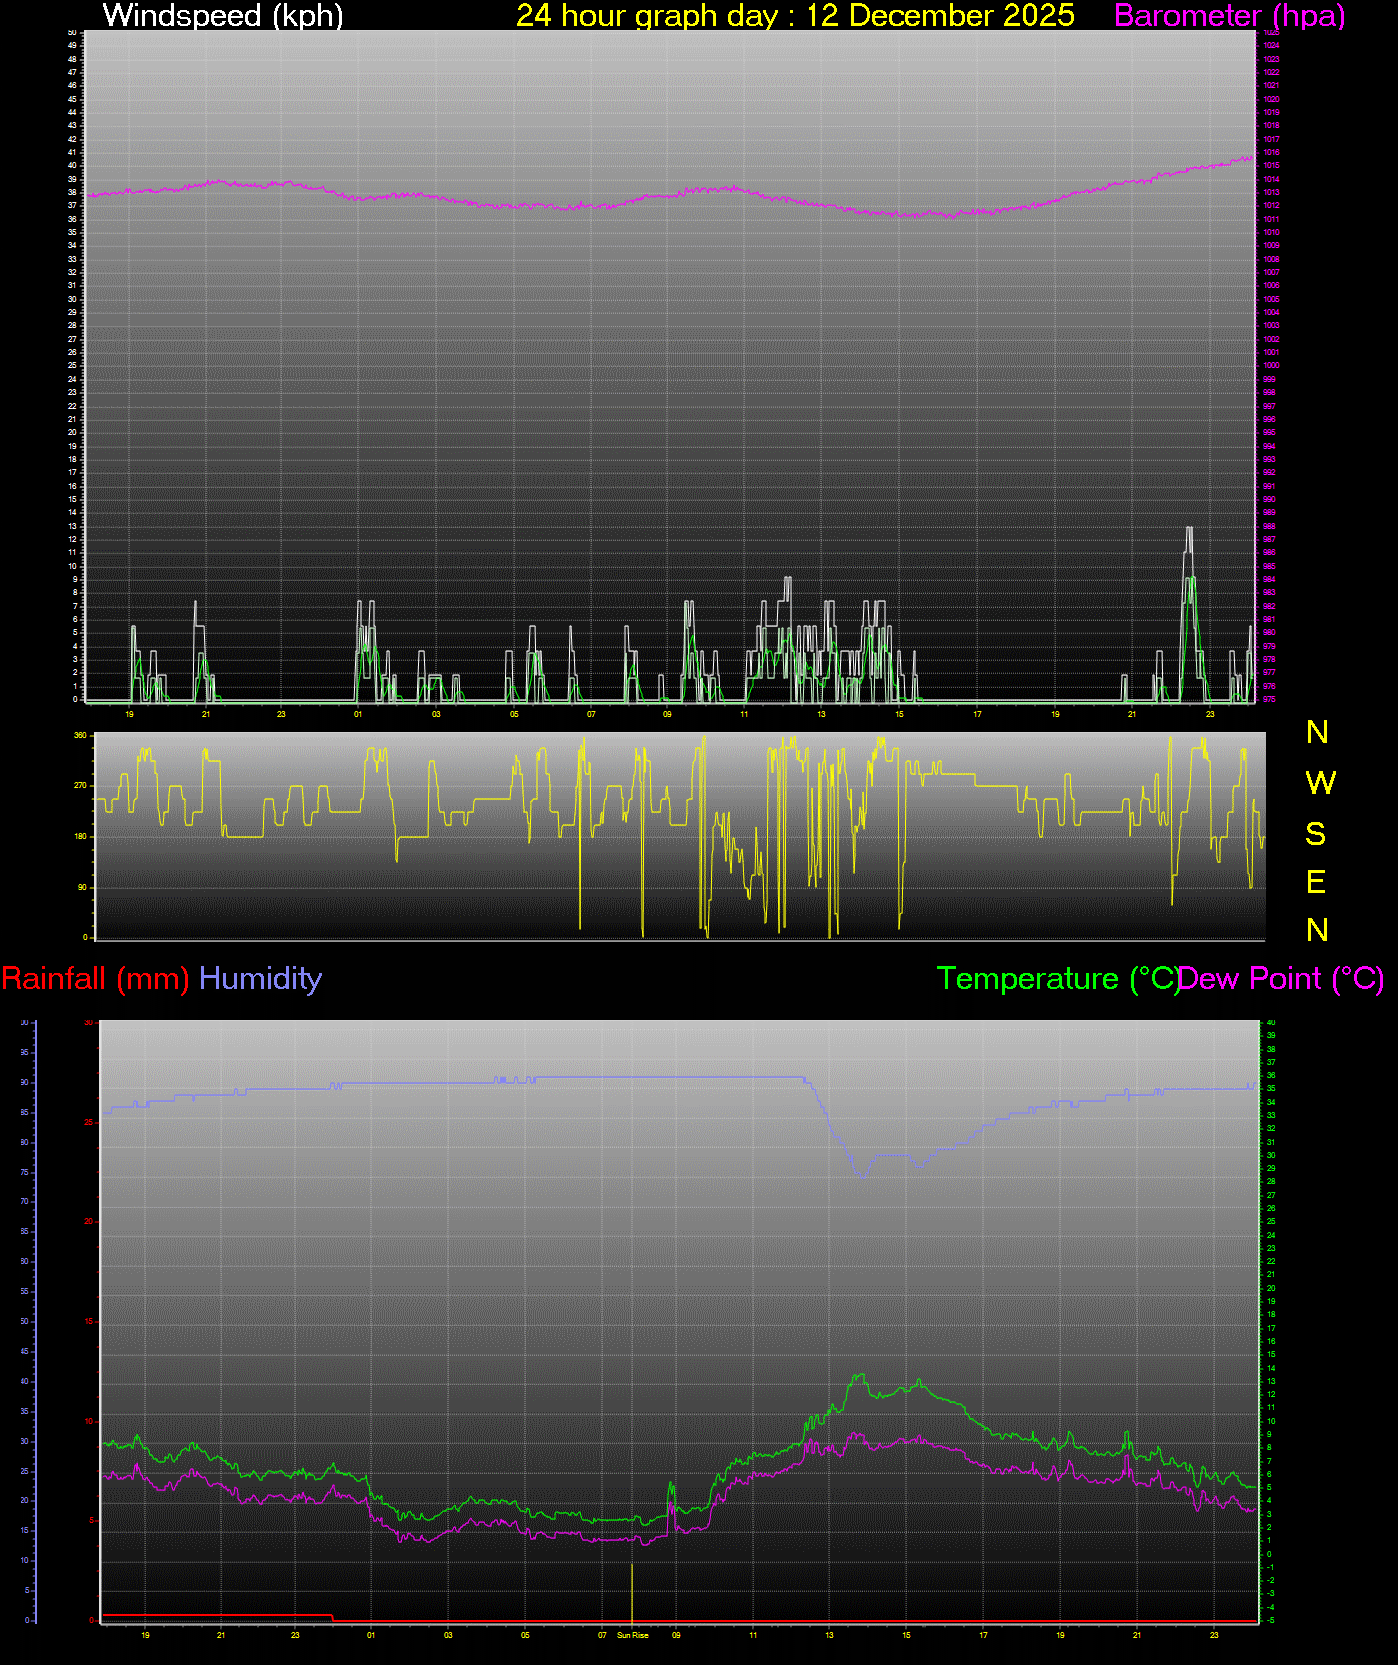Click the bottom "N" compass letter beside wind direction

point(1317,931)
